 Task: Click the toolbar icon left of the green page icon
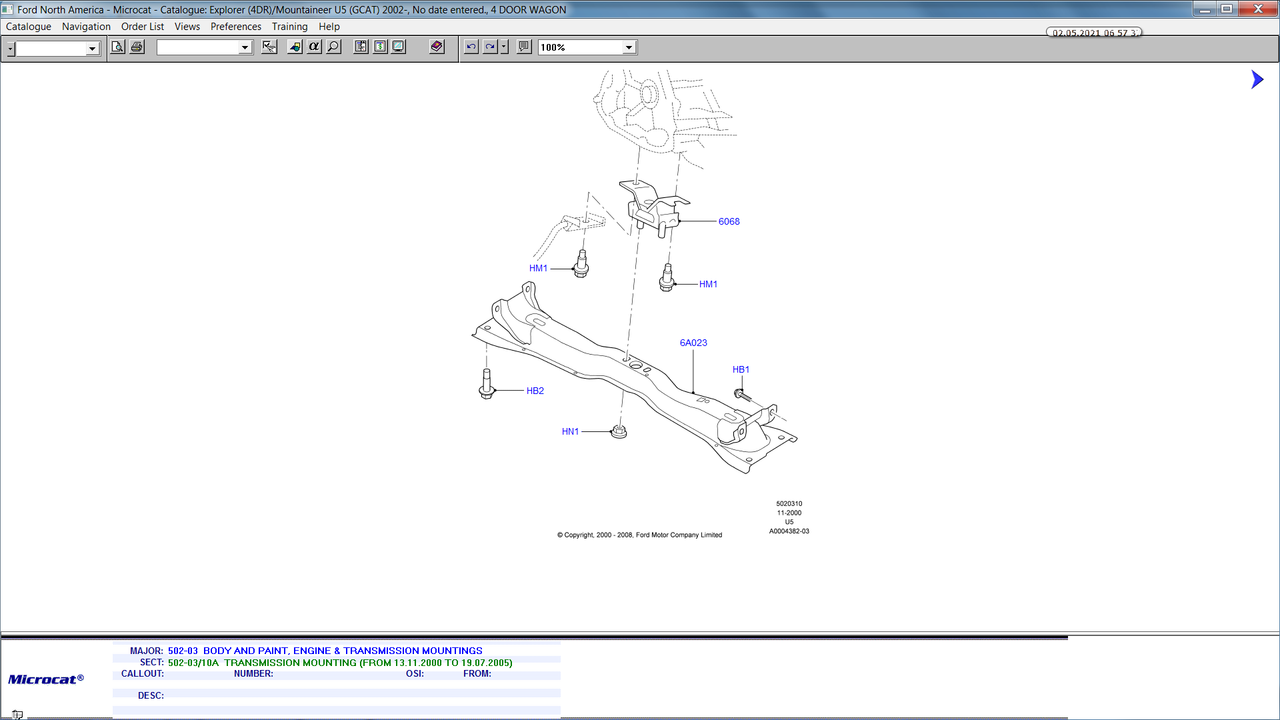[361, 47]
